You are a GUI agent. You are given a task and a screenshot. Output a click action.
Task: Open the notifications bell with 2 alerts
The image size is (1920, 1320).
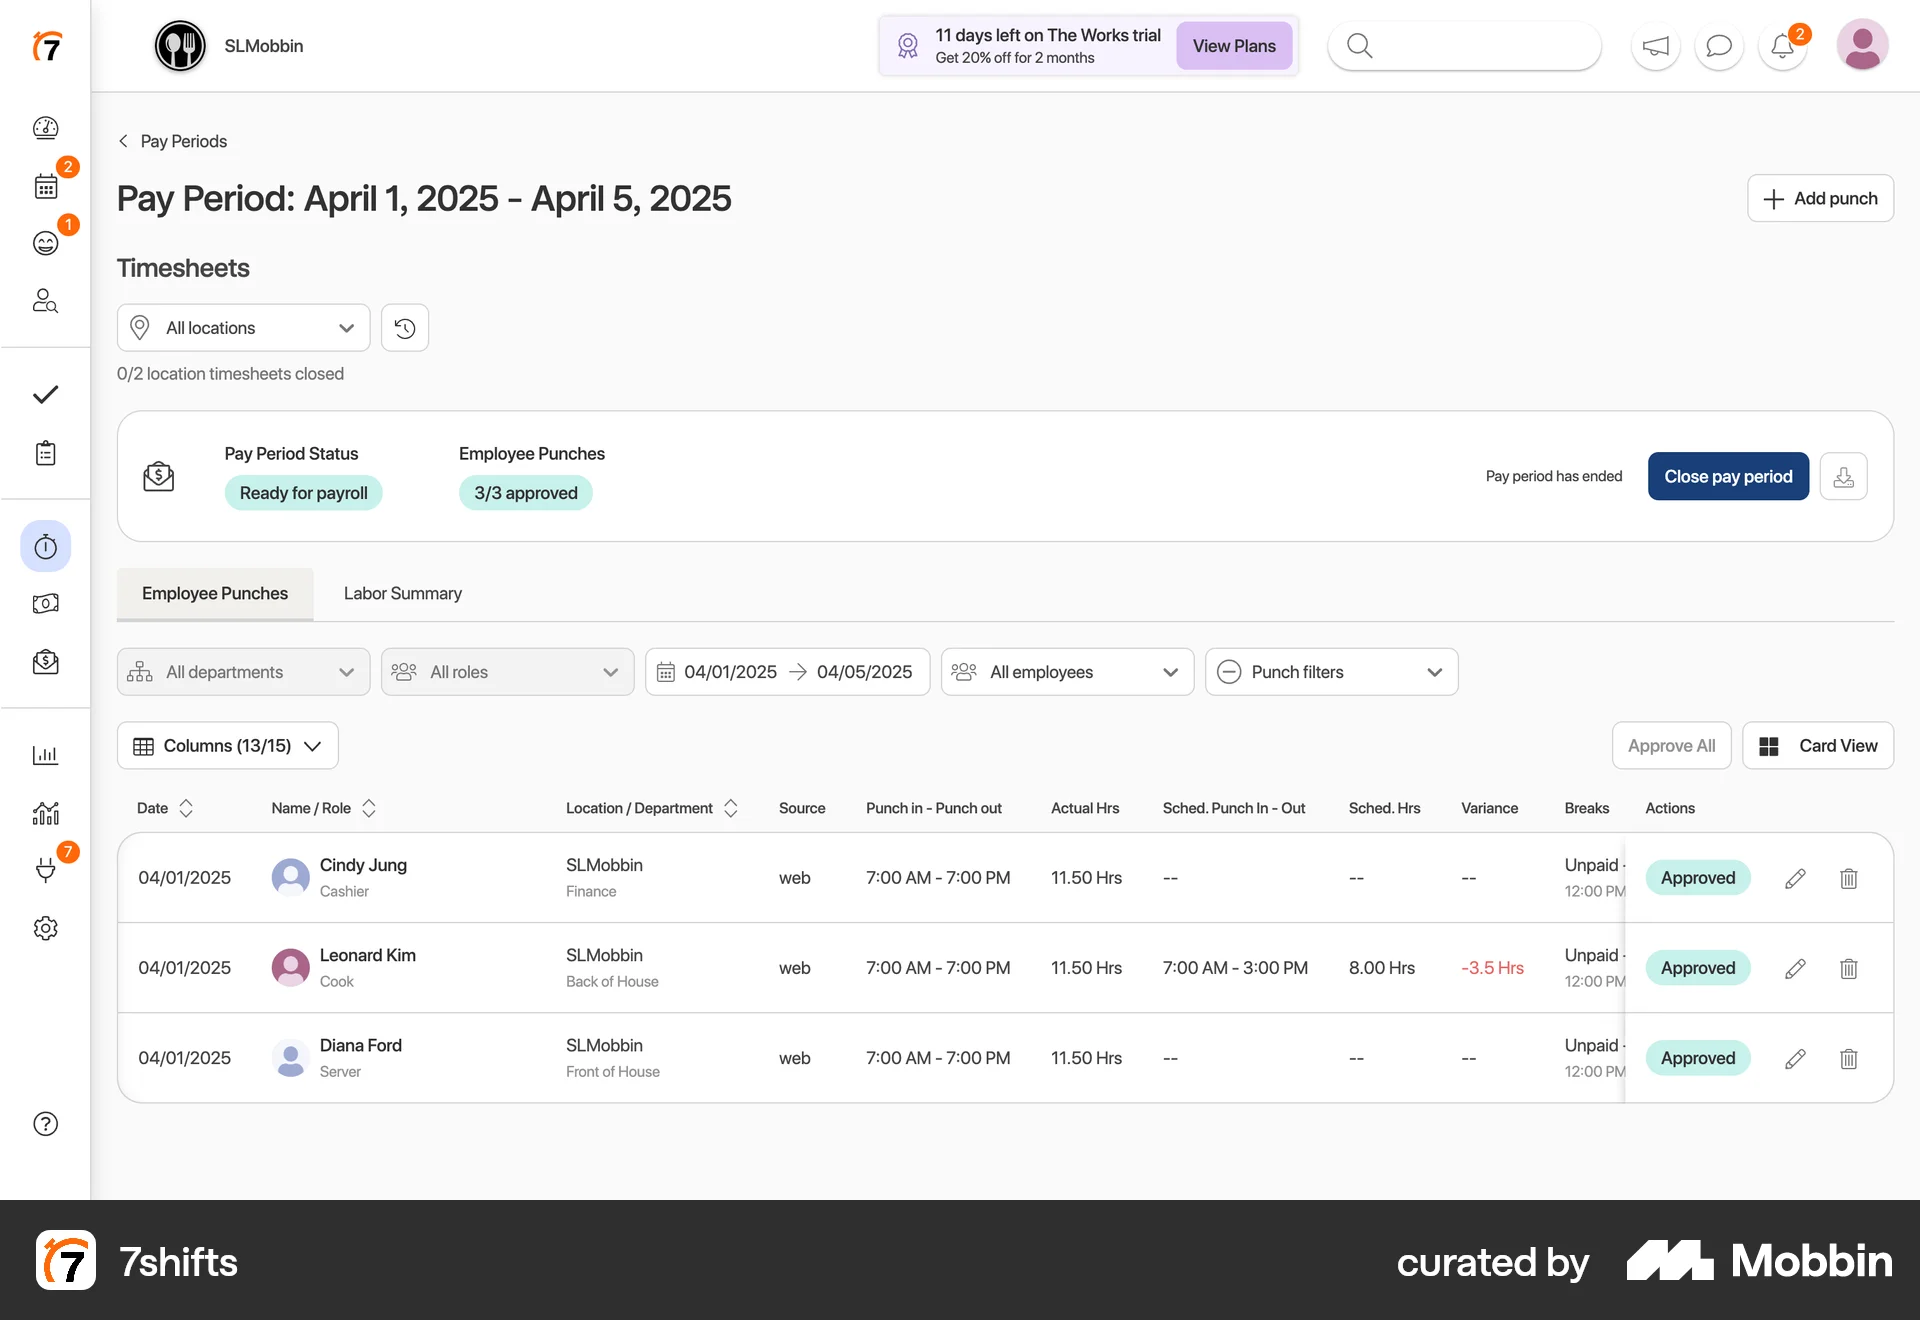click(1783, 45)
